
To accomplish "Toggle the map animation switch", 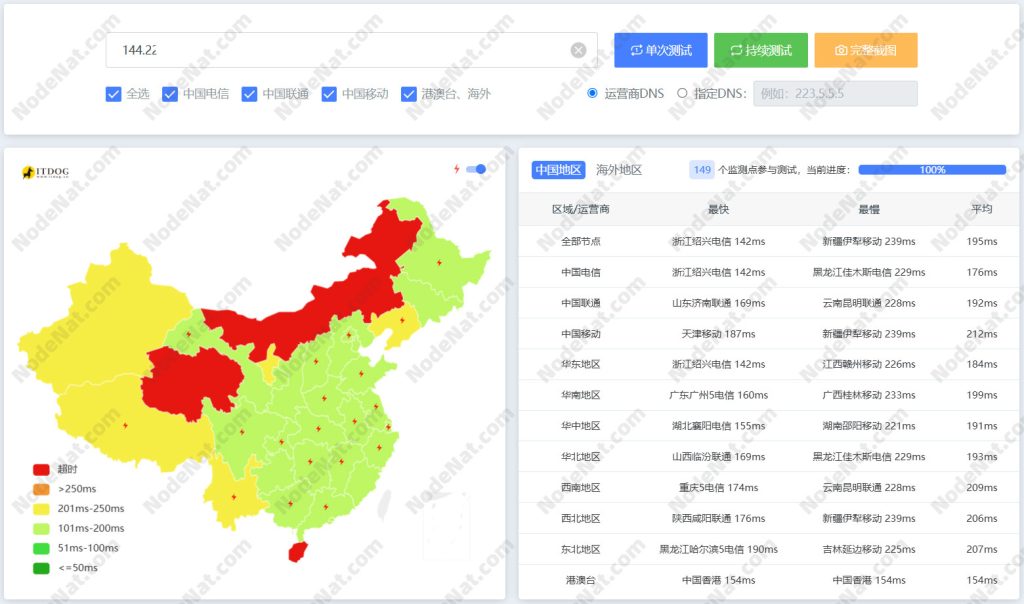I will [476, 169].
